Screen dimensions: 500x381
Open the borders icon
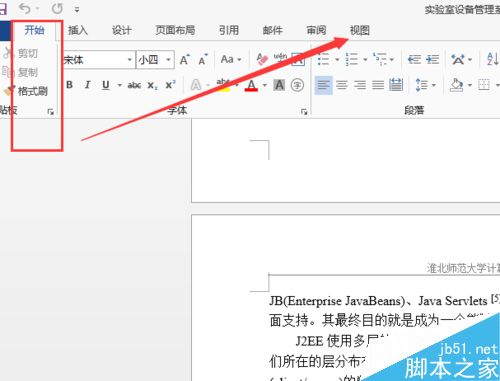tap(484, 85)
